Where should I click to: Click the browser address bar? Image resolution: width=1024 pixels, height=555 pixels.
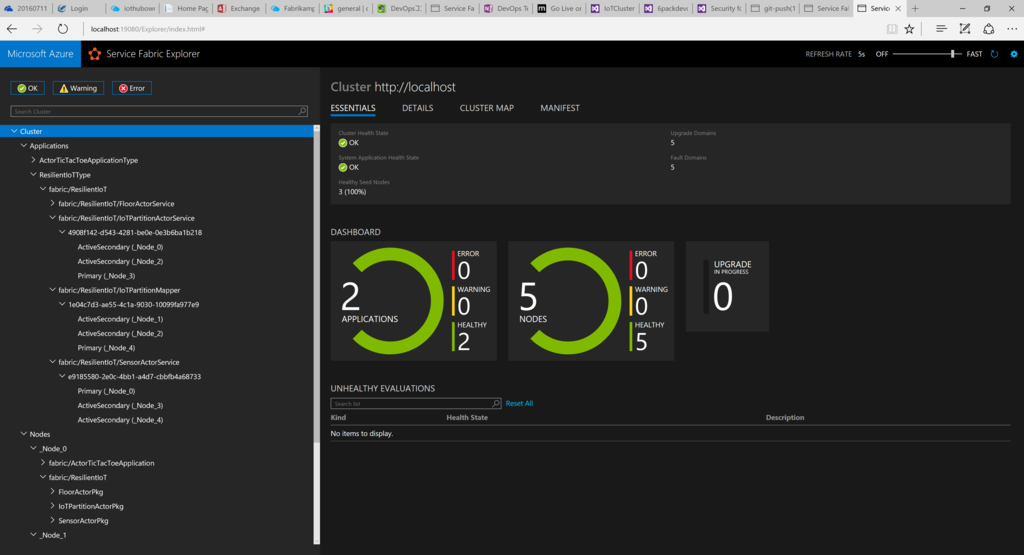coord(483,29)
